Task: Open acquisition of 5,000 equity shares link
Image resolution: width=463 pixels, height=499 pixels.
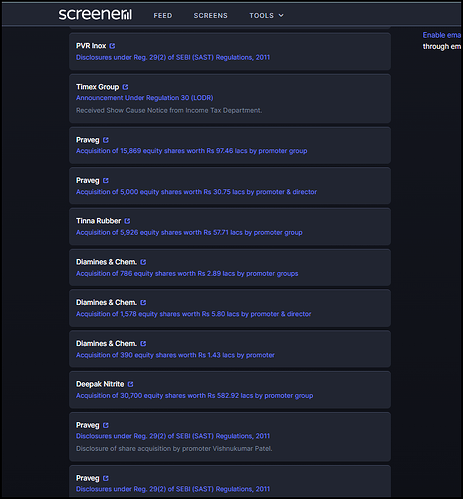Action: click(196, 192)
